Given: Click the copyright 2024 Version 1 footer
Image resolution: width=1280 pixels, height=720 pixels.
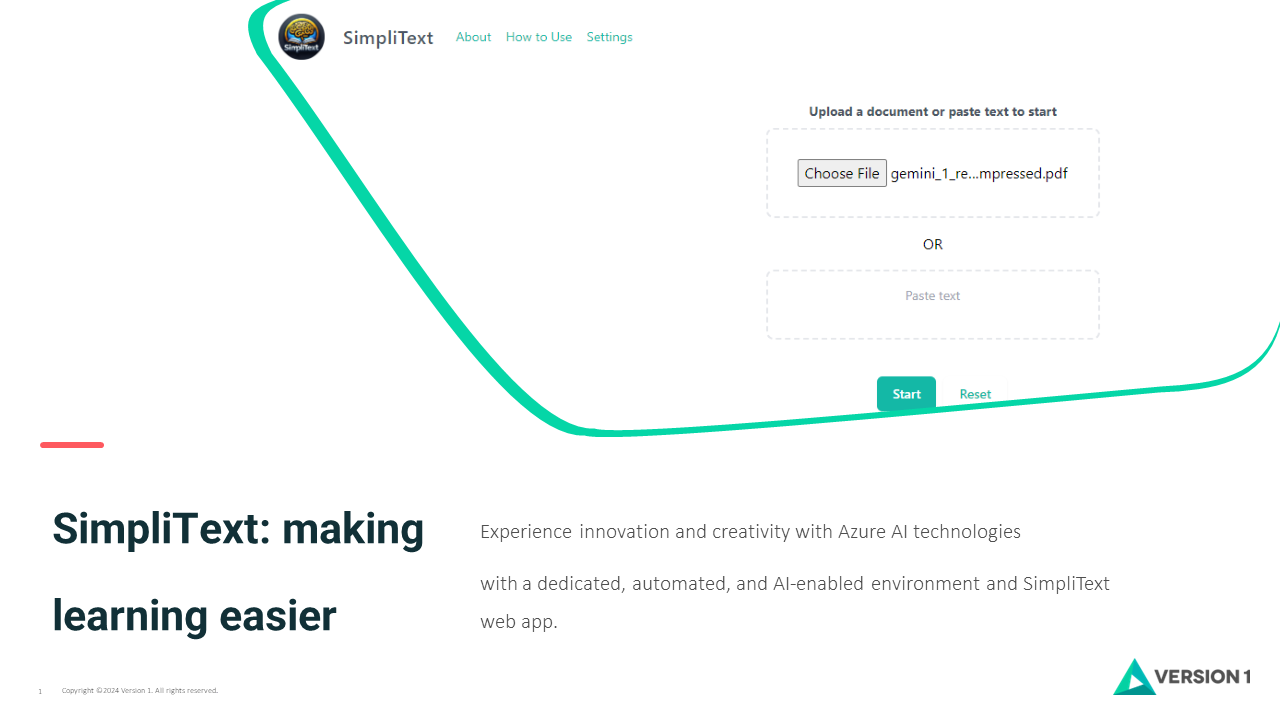Looking at the screenshot, I should coord(140,691).
